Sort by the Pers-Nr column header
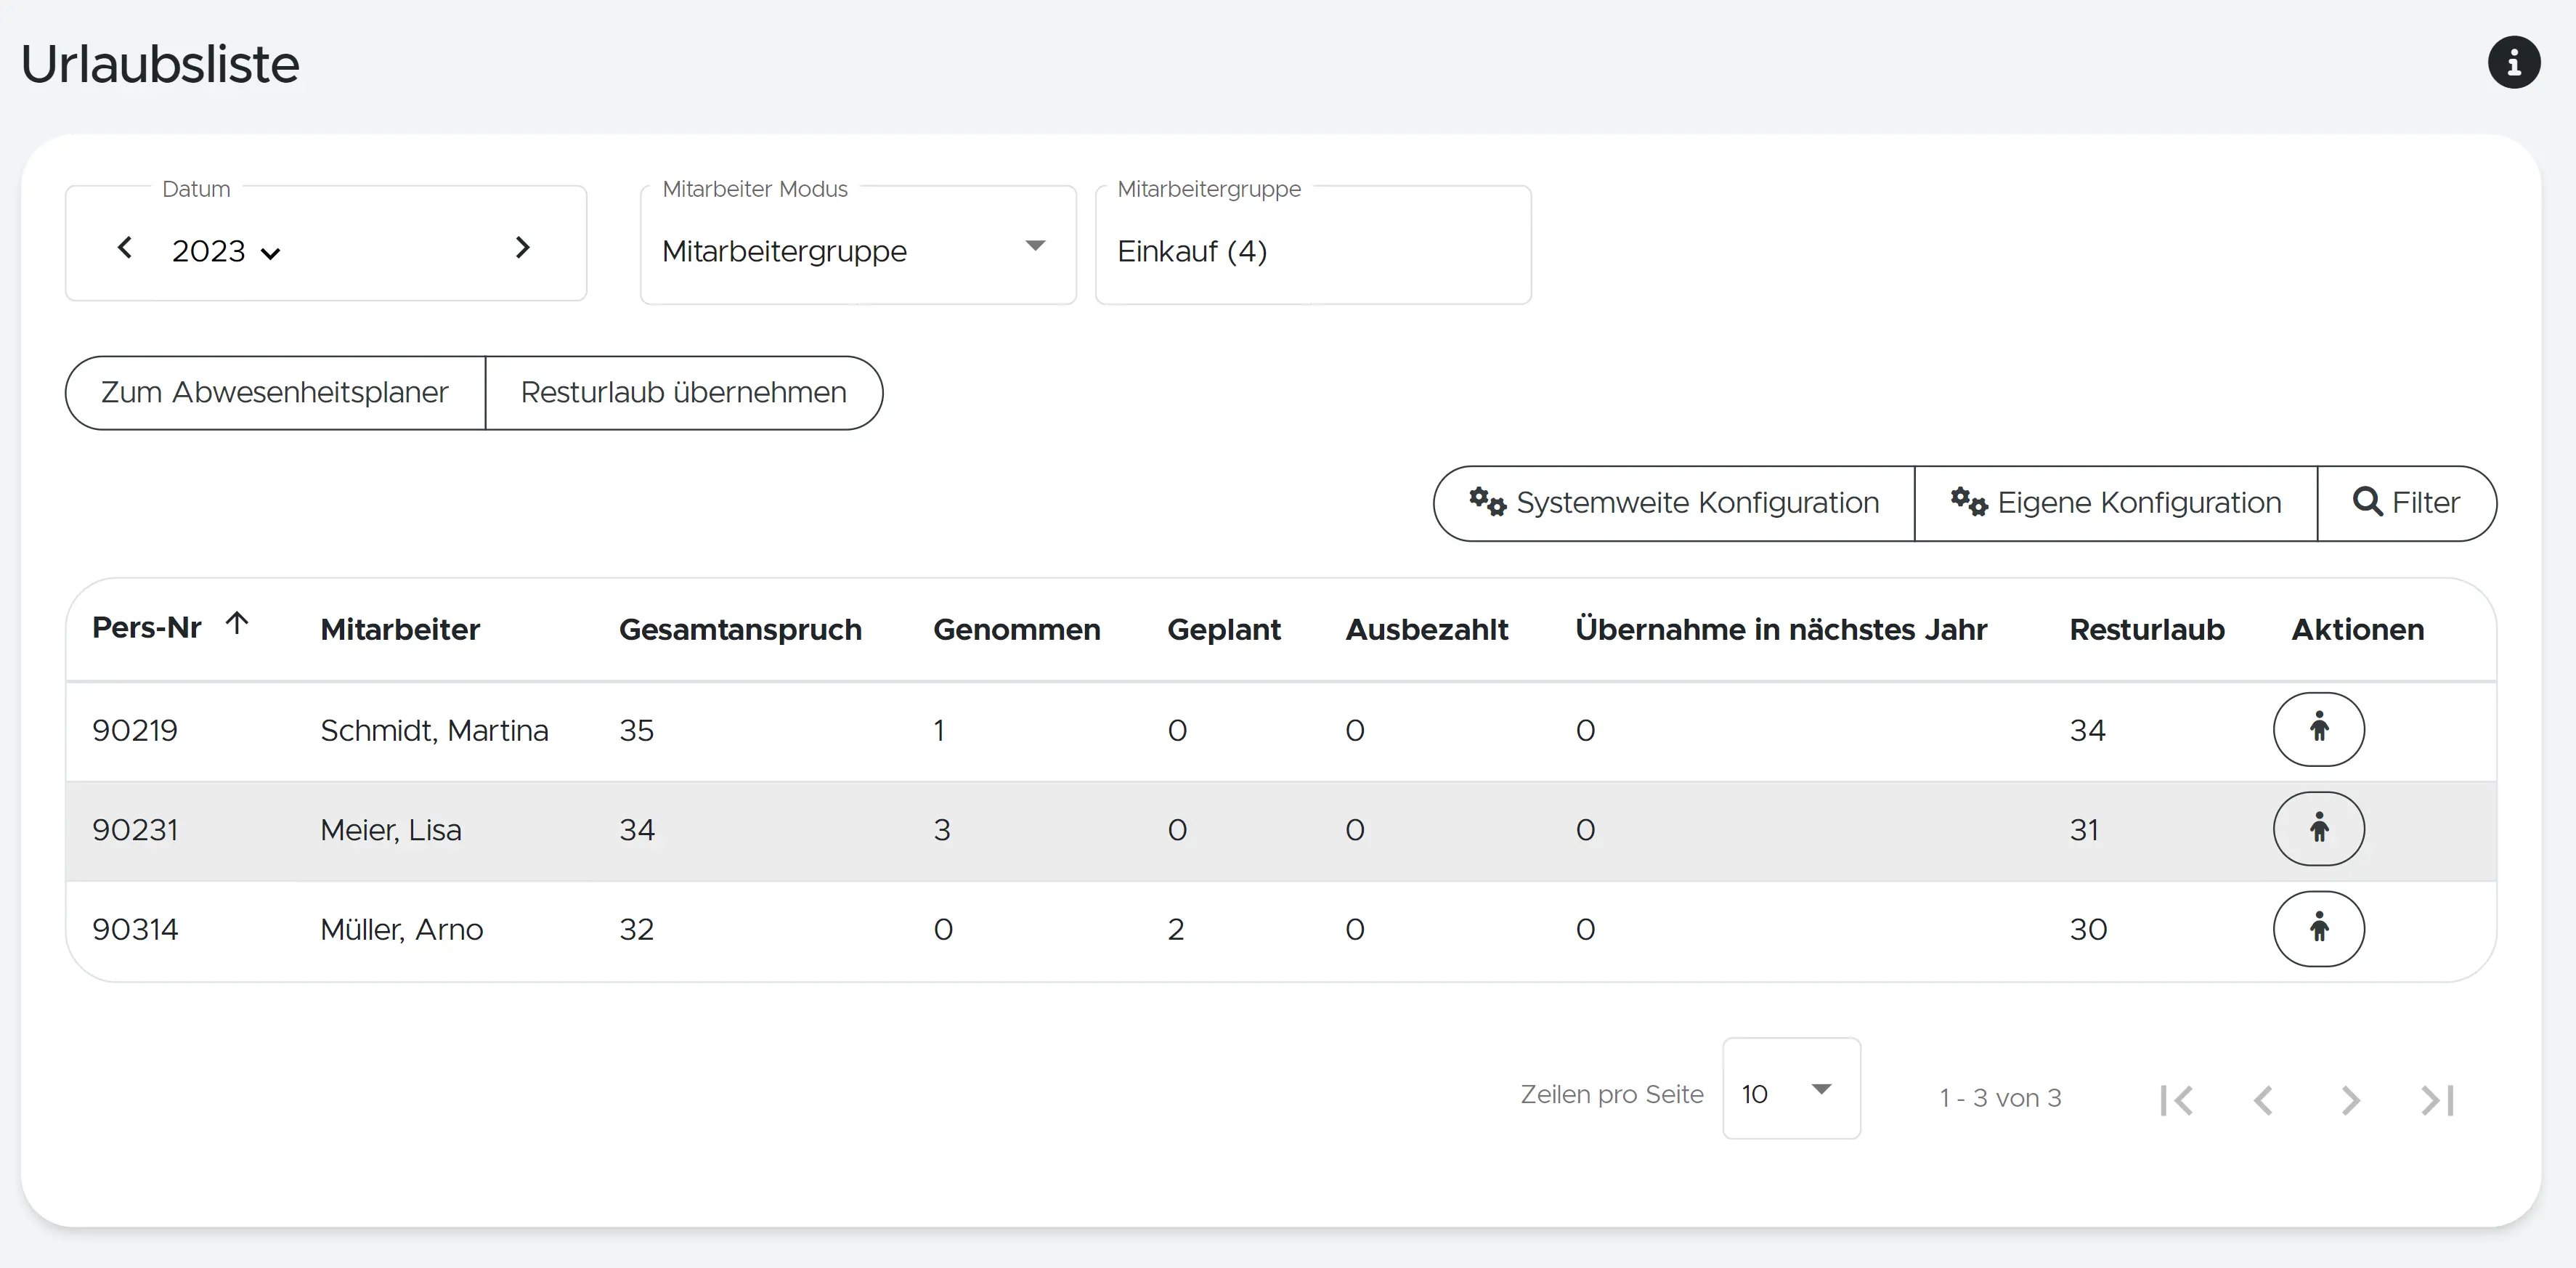2576x1268 pixels. (x=148, y=628)
